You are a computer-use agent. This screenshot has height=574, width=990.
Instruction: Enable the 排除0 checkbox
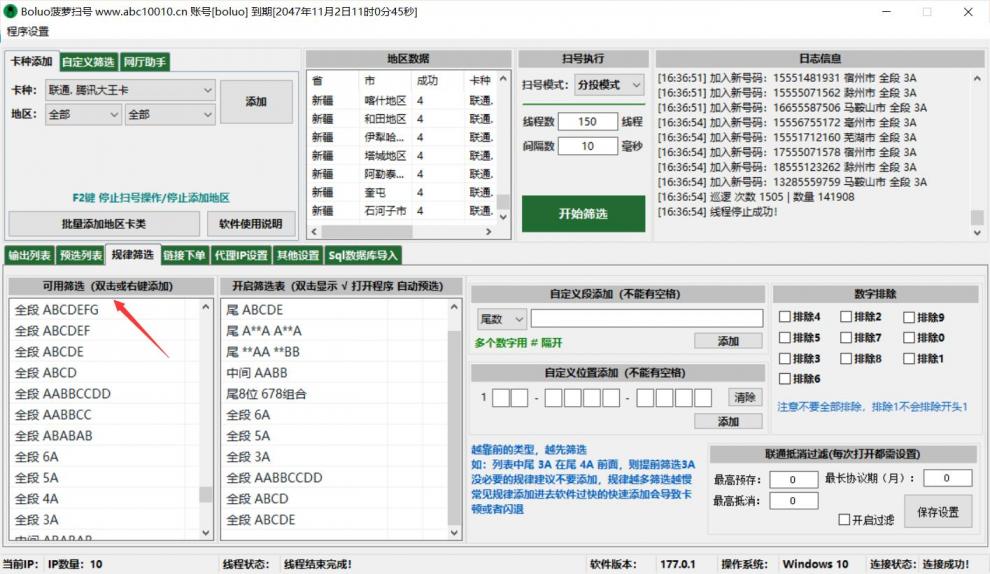click(x=909, y=338)
